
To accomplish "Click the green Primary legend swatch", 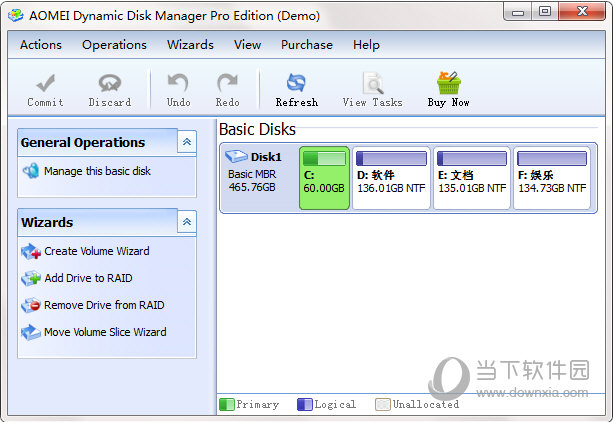I will 227,404.
